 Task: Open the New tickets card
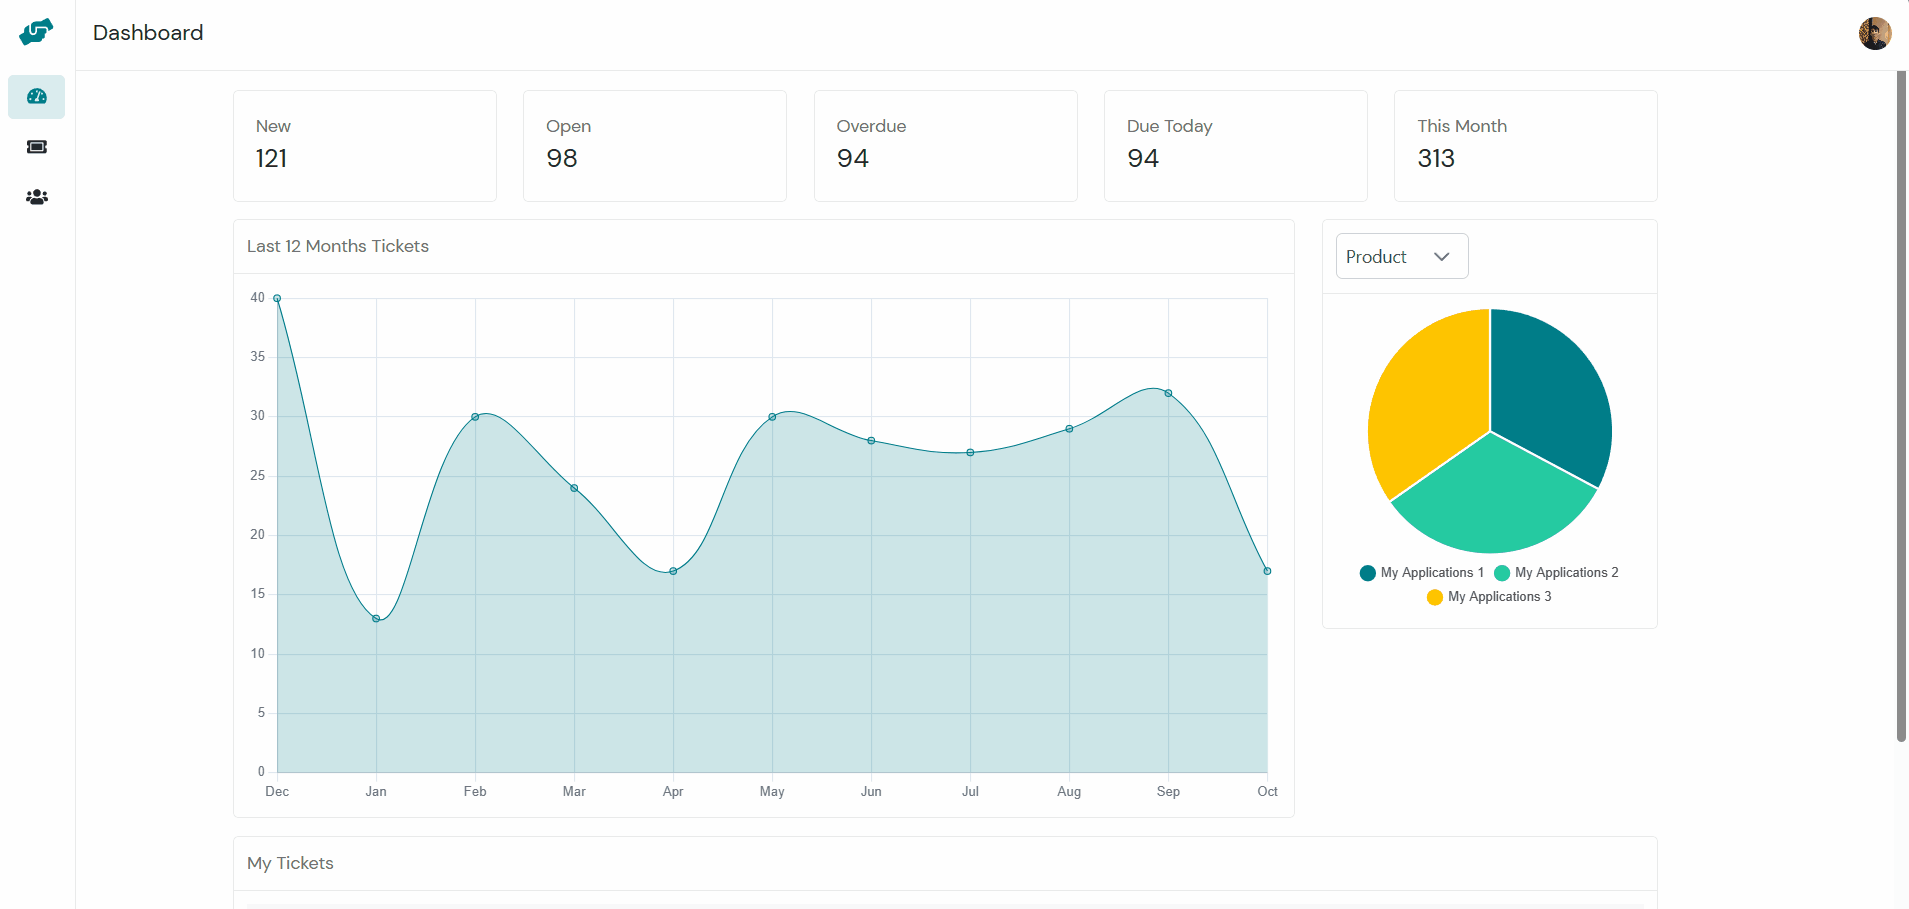pyautogui.click(x=365, y=146)
